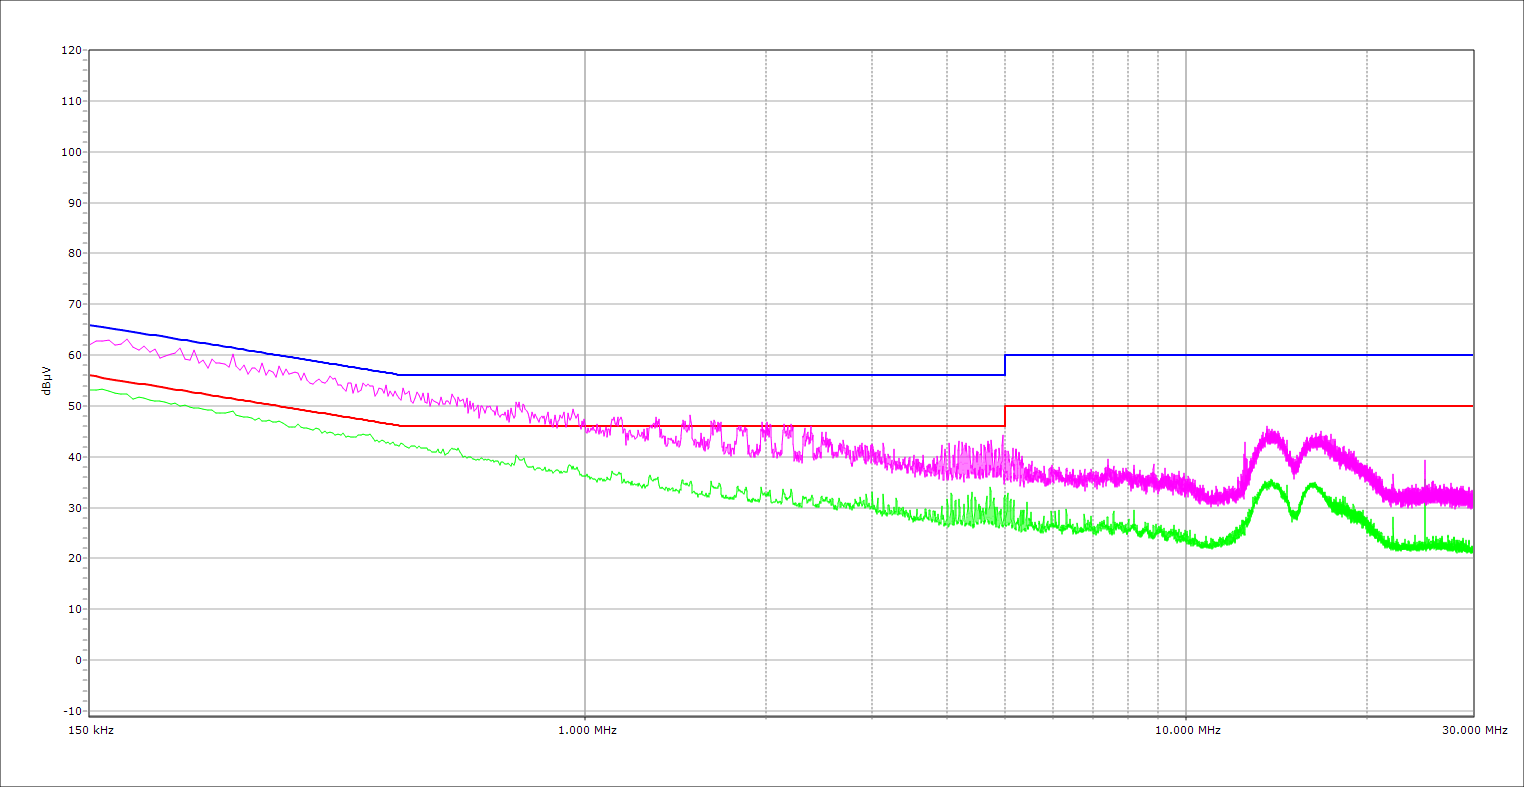Select the green trace's highest hump above 10 MHz
The height and width of the screenshot is (787, 1524).
[1270, 483]
